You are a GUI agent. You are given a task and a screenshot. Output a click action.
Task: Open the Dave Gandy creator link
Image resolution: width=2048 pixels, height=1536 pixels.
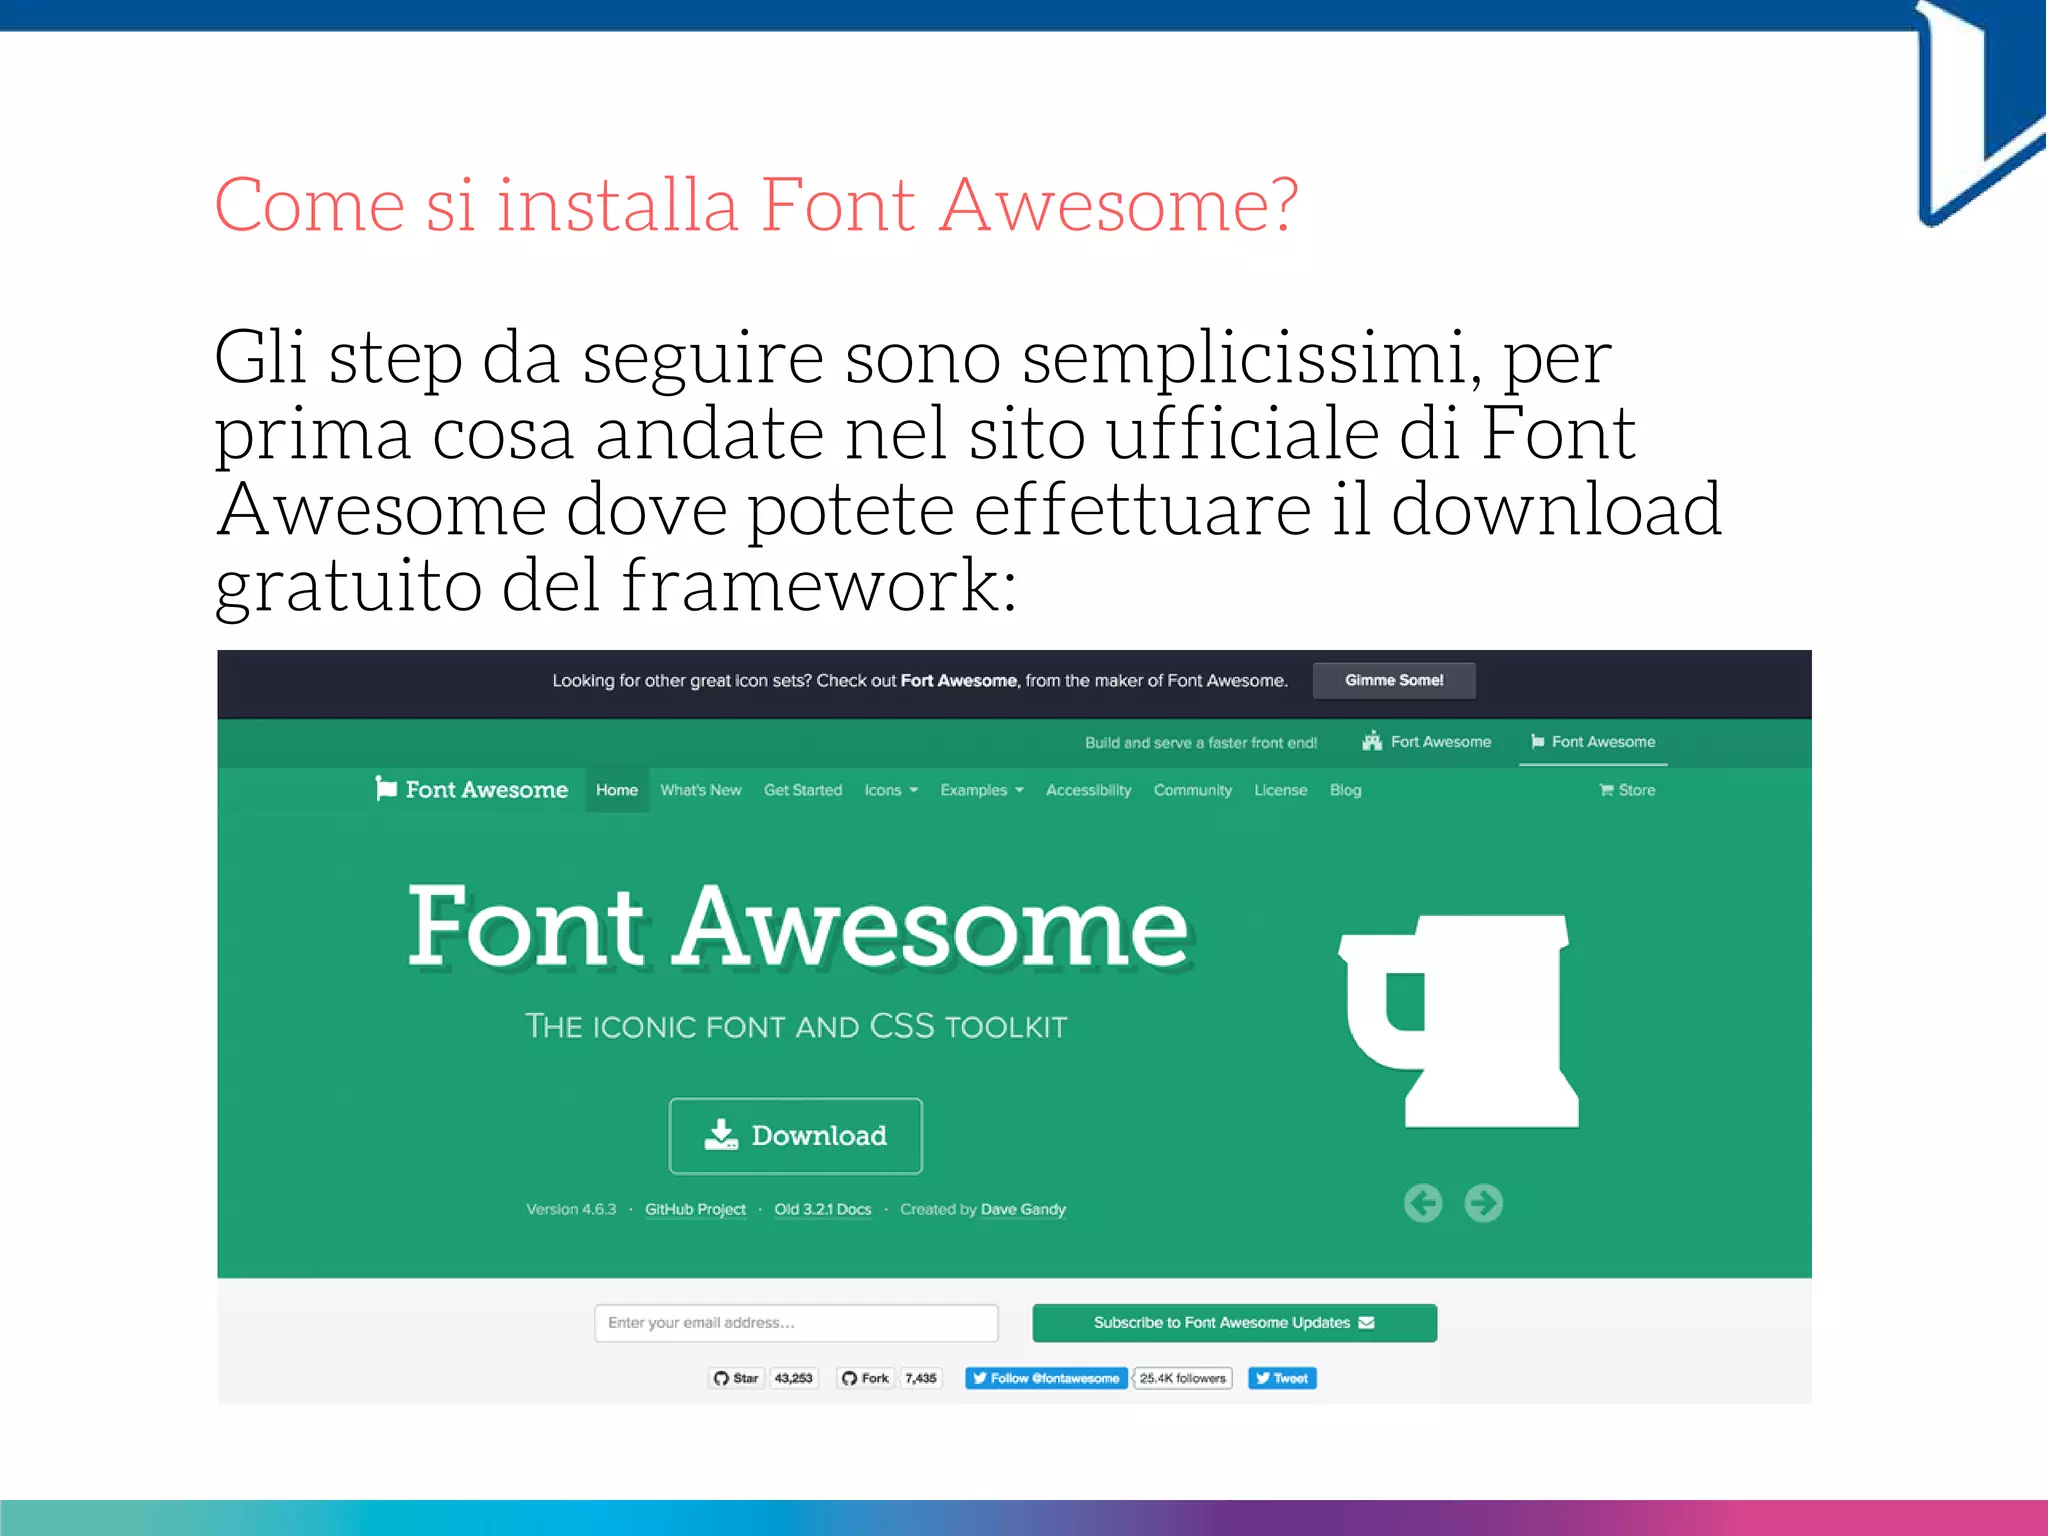click(1023, 1209)
